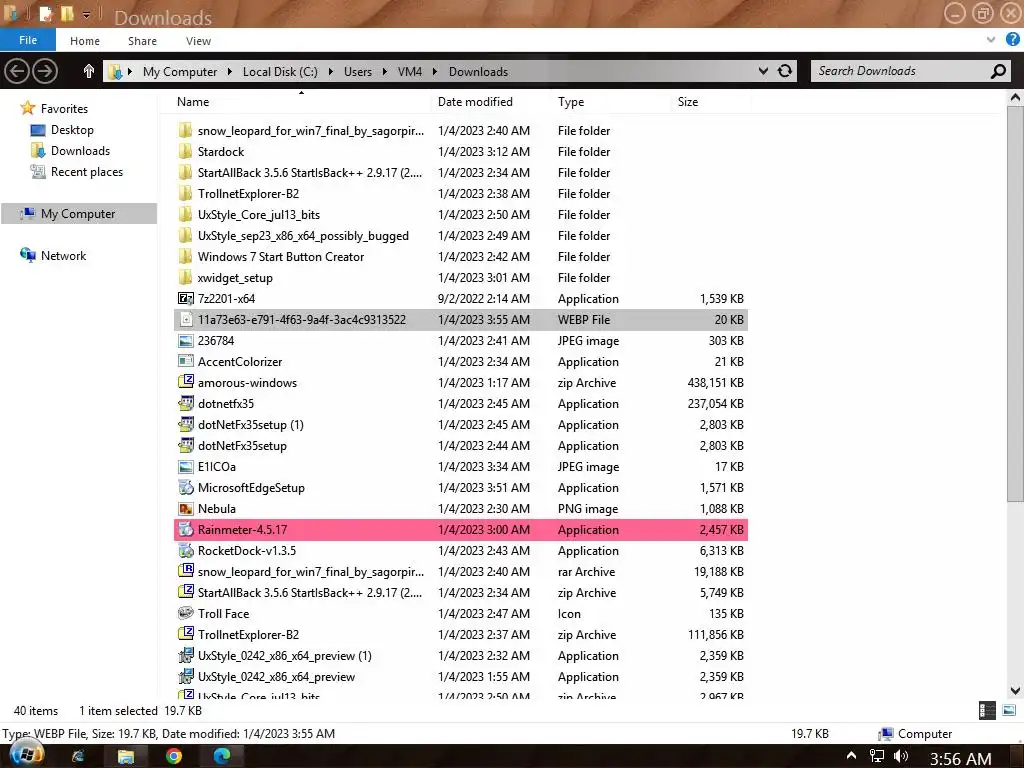Show hidden tray icons arrow

point(851,756)
